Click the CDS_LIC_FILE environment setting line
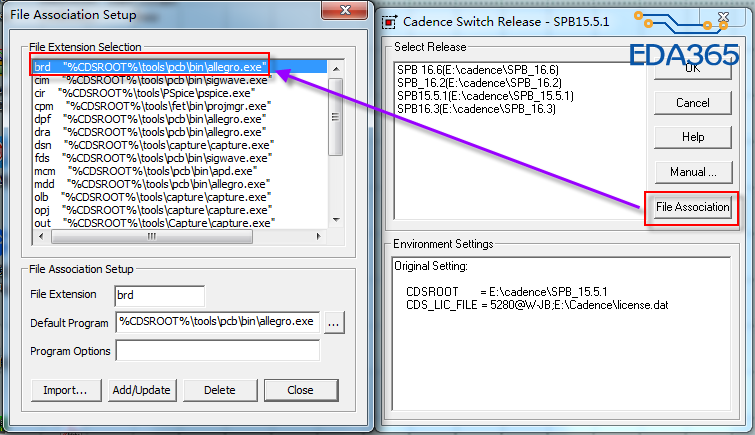Image resolution: width=755 pixels, height=435 pixels. (x=537, y=305)
